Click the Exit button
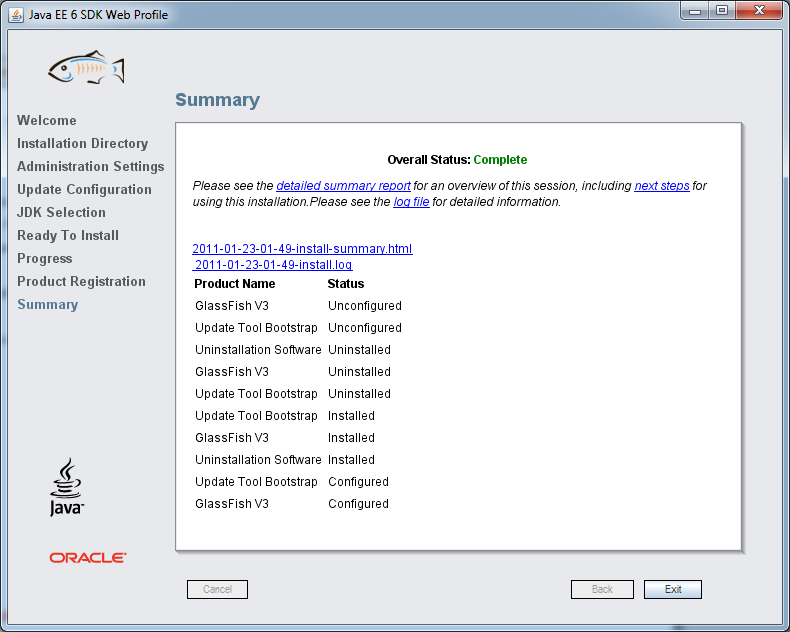The height and width of the screenshot is (632, 790). (x=673, y=589)
